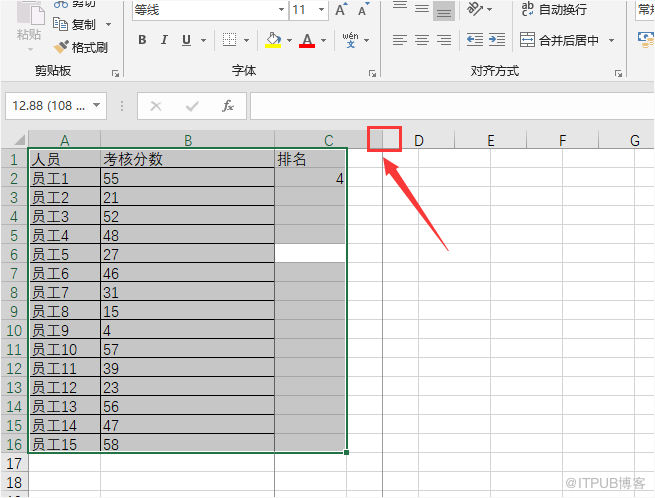Click cell 员工5

click(65, 254)
